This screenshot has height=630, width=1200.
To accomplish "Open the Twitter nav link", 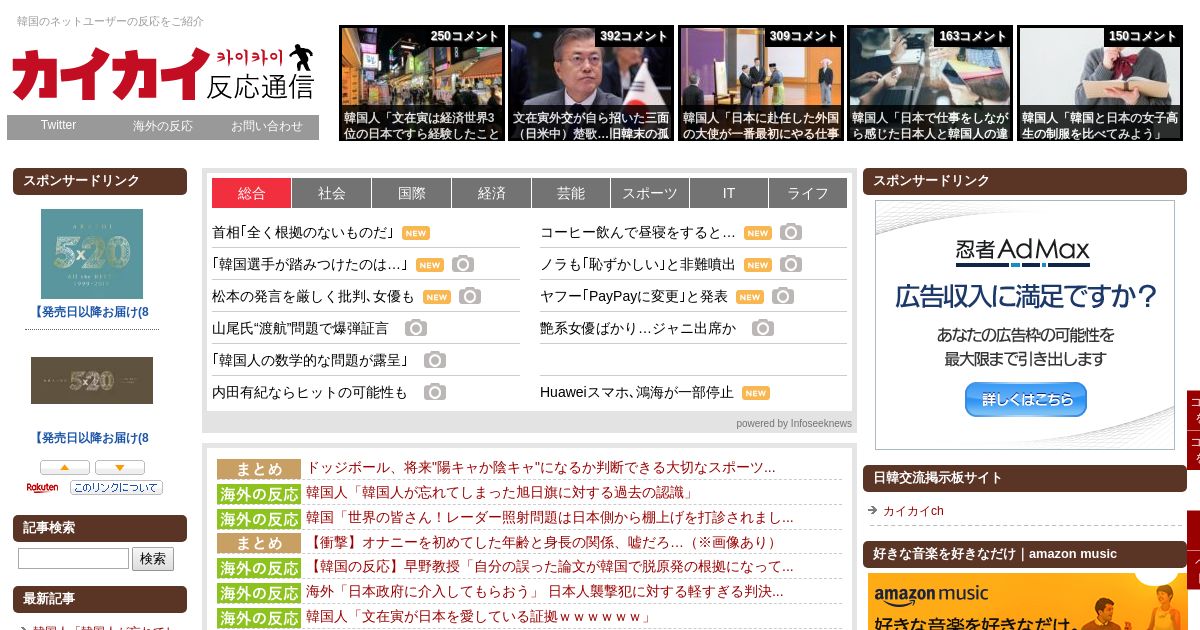I will [58, 126].
